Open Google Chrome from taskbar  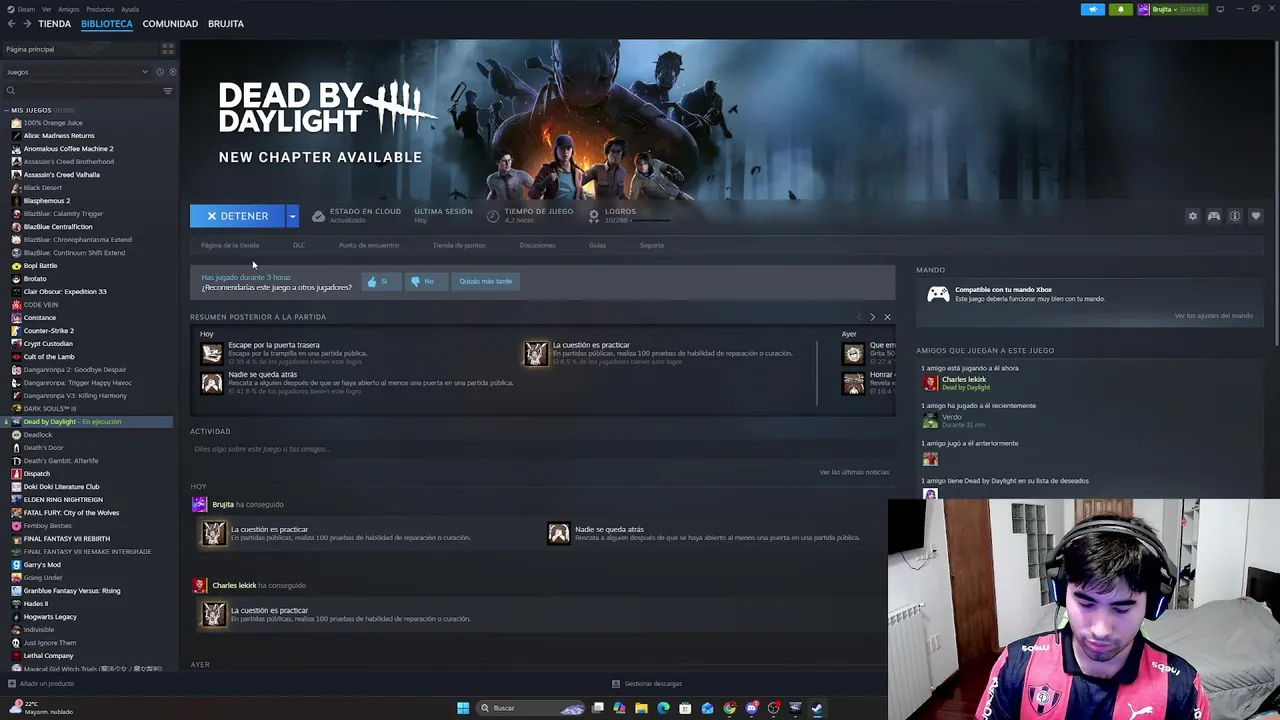coord(729,708)
